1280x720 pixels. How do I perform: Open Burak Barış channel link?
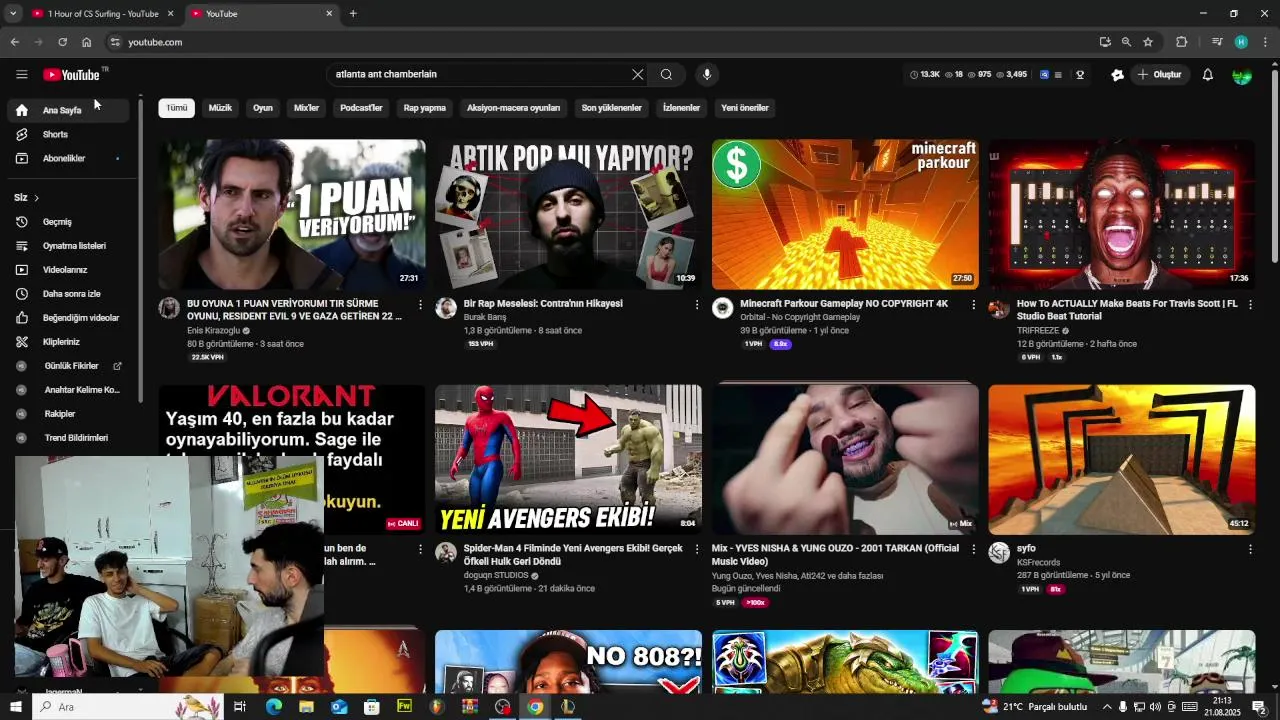tap(485, 317)
